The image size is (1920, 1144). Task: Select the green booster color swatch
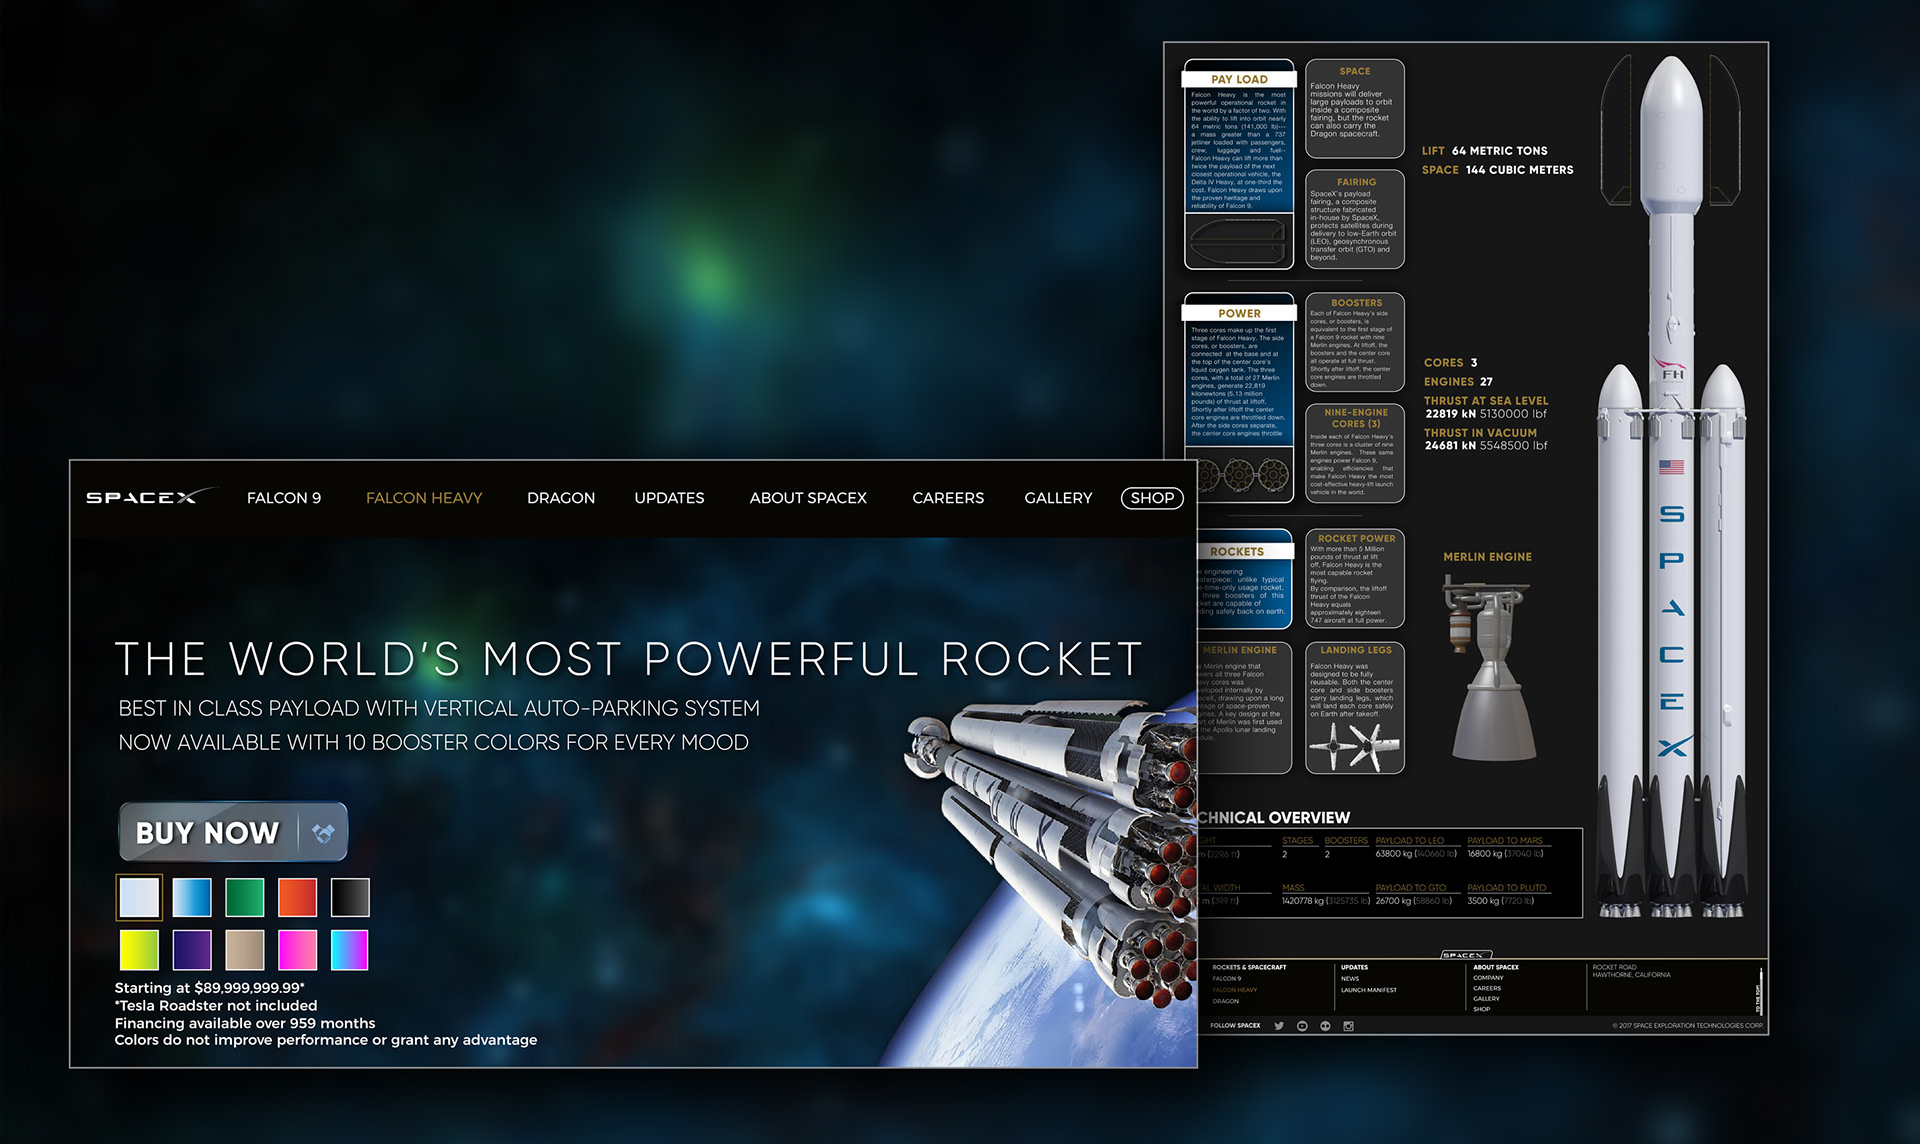(x=244, y=897)
